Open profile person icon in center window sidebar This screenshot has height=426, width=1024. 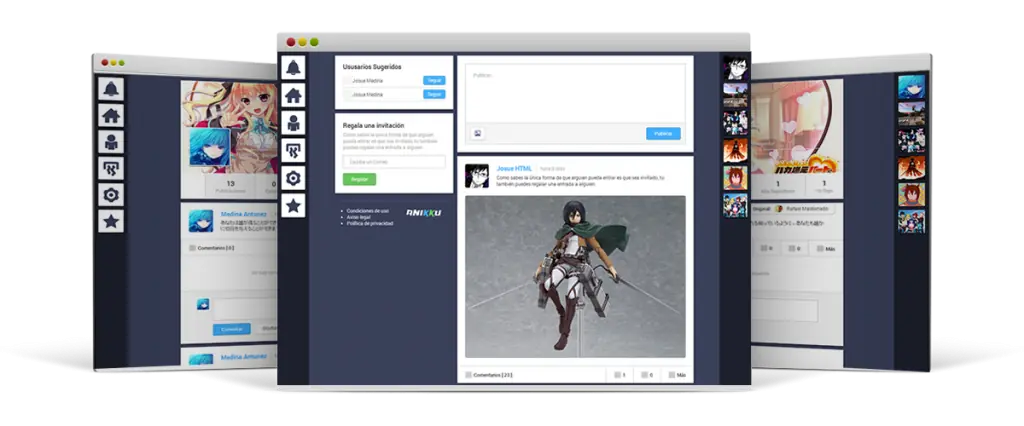(x=293, y=123)
